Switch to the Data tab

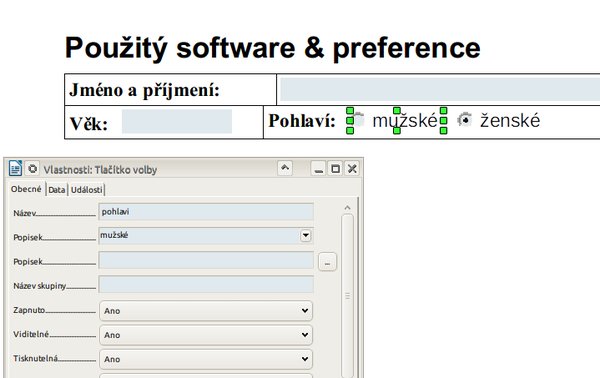(x=57, y=190)
